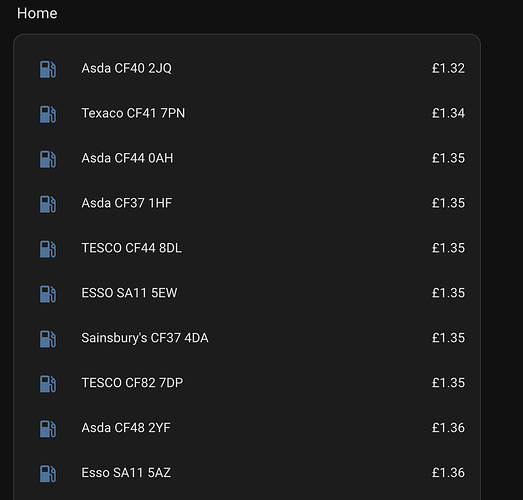Click the £1.32 price for Asda CF40
Image resolution: width=523 pixels, height=500 pixels.
click(448, 68)
